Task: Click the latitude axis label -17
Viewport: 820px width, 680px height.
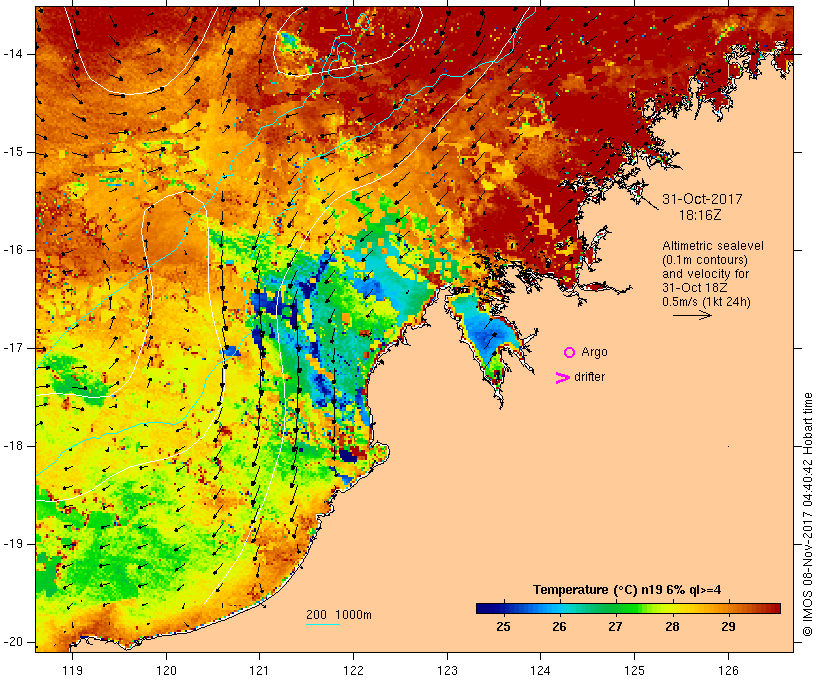Action: [x=13, y=348]
